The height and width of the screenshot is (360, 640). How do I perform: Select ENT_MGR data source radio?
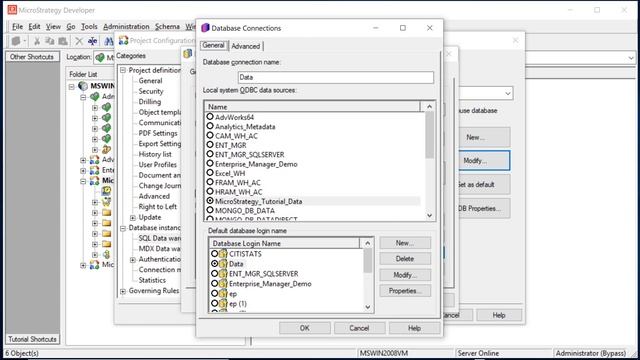(x=210, y=145)
